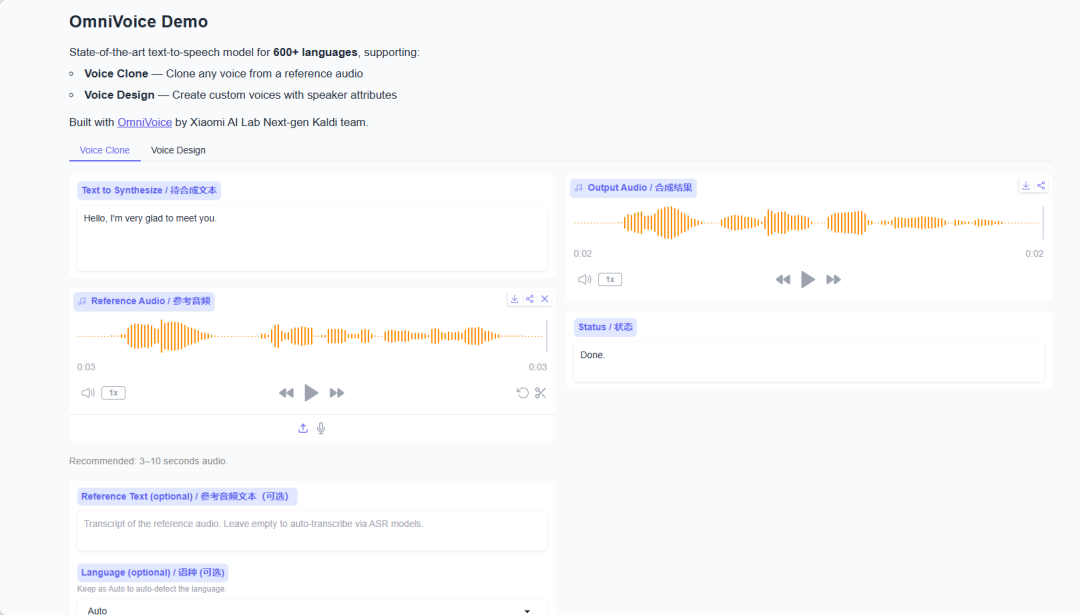Open the Language Auto dropdown
1080x615 pixels.
point(312,610)
